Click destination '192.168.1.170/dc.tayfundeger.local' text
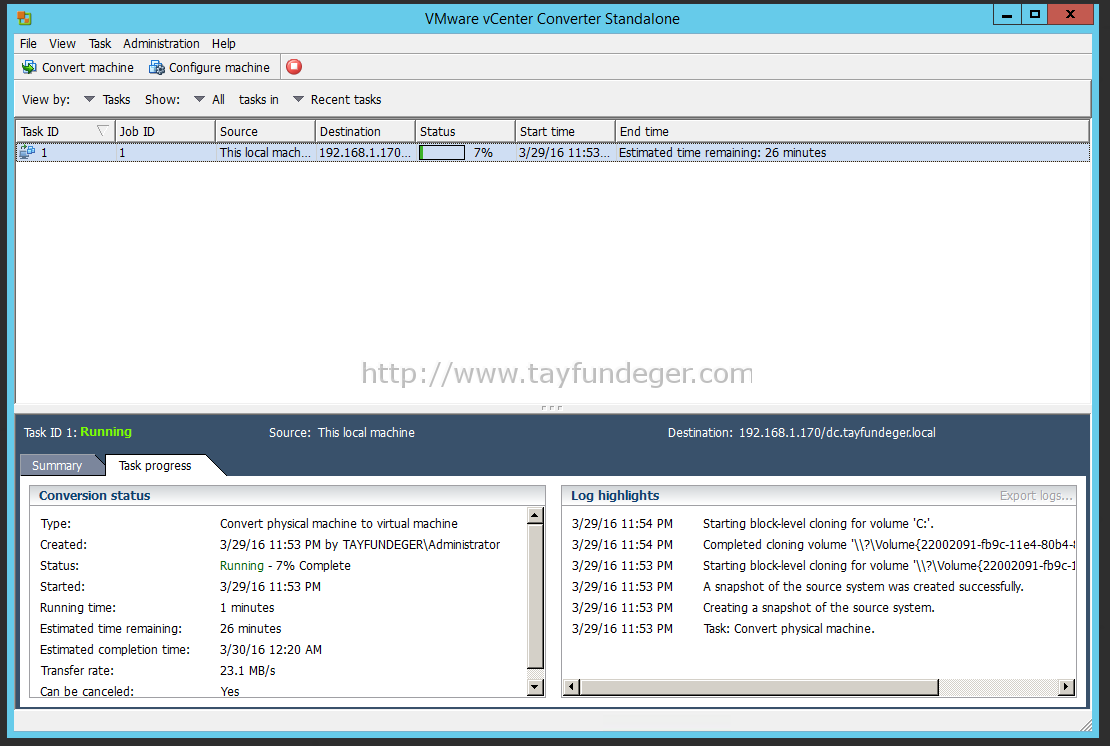 pos(837,432)
